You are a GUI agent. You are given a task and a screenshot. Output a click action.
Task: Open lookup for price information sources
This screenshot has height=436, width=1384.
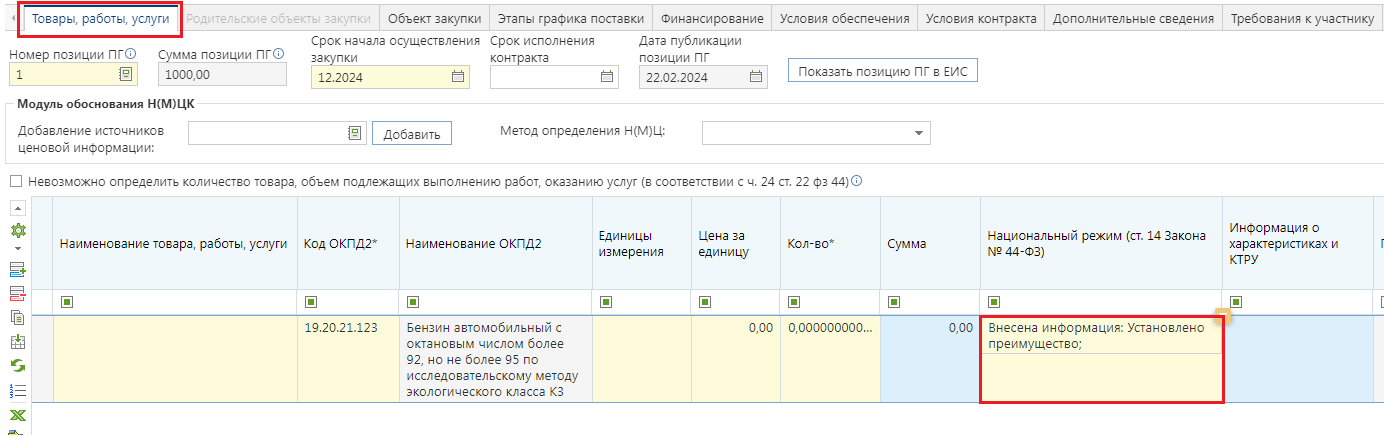[354, 133]
